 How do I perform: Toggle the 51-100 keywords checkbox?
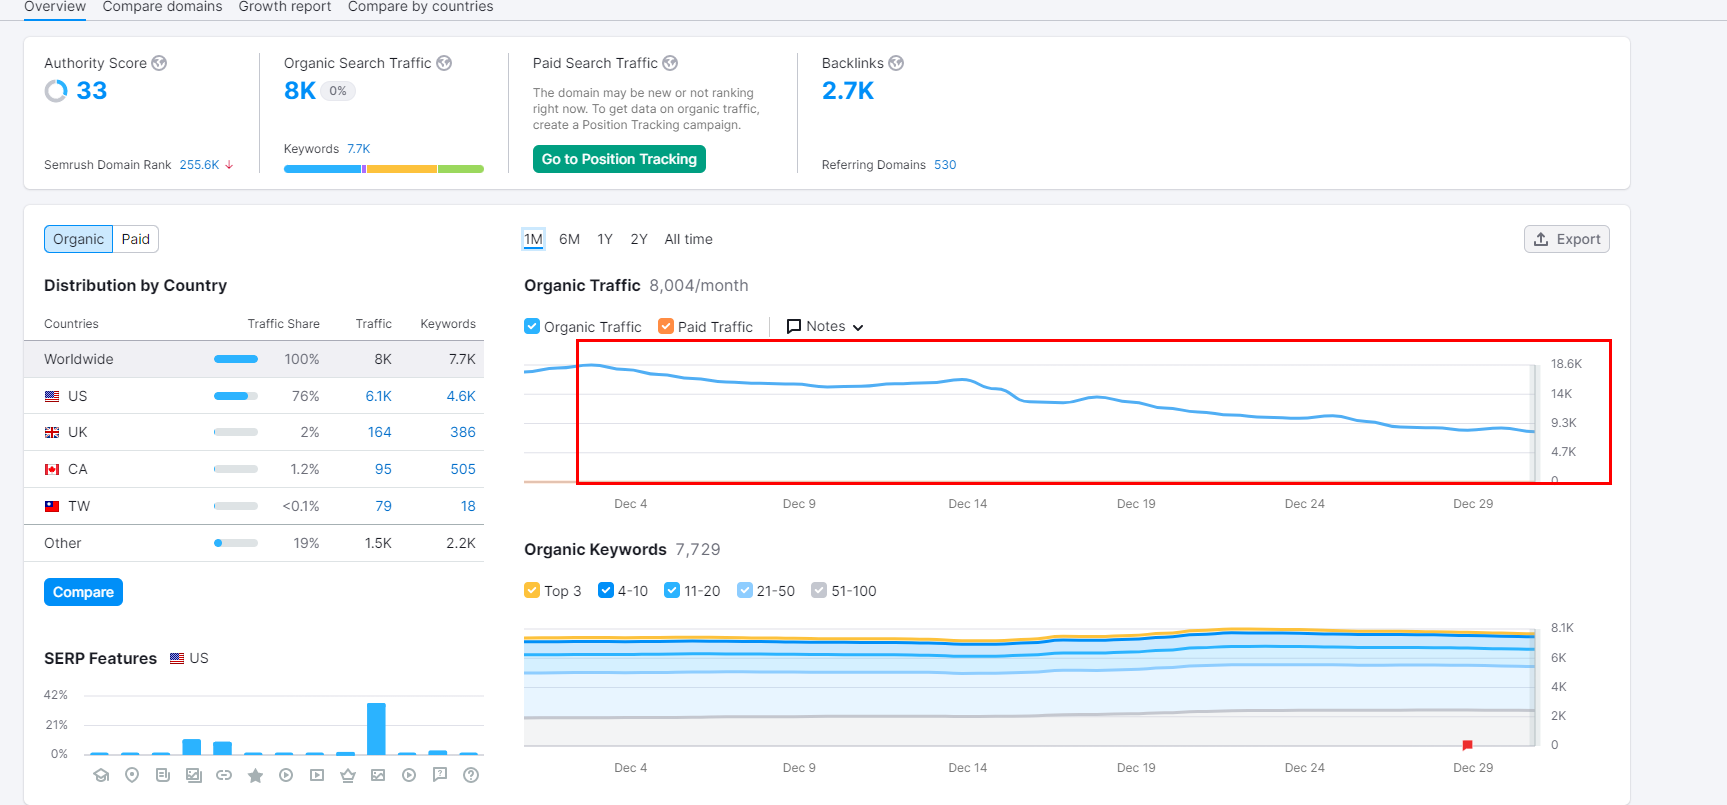click(819, 590)
